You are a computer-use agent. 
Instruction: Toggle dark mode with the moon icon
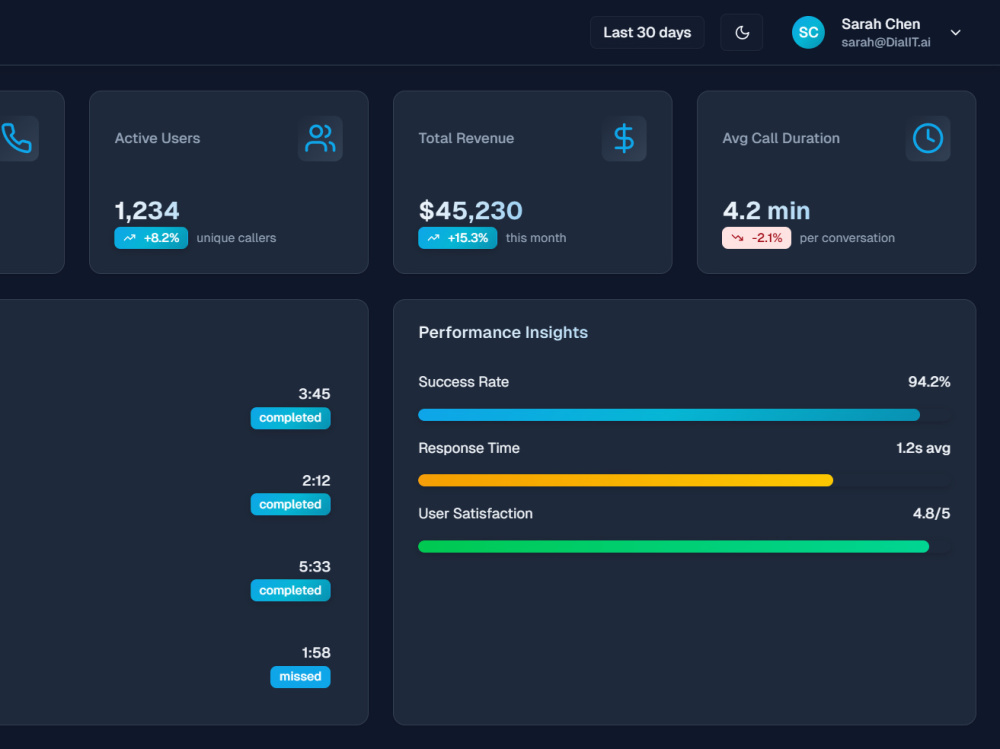[742, 33]
